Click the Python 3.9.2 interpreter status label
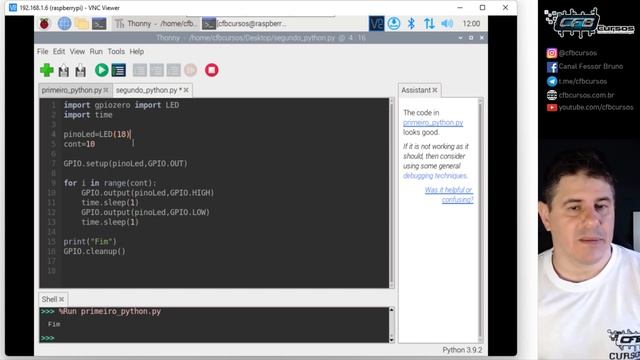The height and width of the screenshot is (360, 640). (x=462, y=350)
